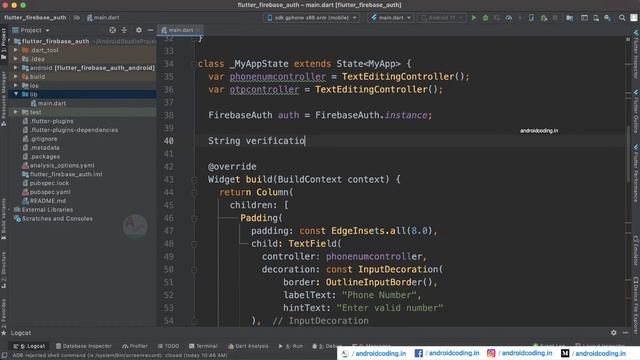The image size is (640, 360).
Task: Click the phonenumcontroller variable on line 35
Action: coord(278,77)
